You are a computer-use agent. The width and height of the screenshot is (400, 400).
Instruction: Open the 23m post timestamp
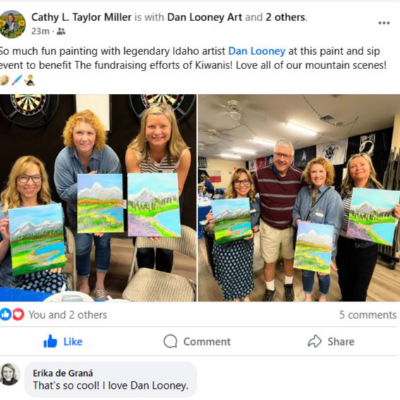click(x=40, y=31)
